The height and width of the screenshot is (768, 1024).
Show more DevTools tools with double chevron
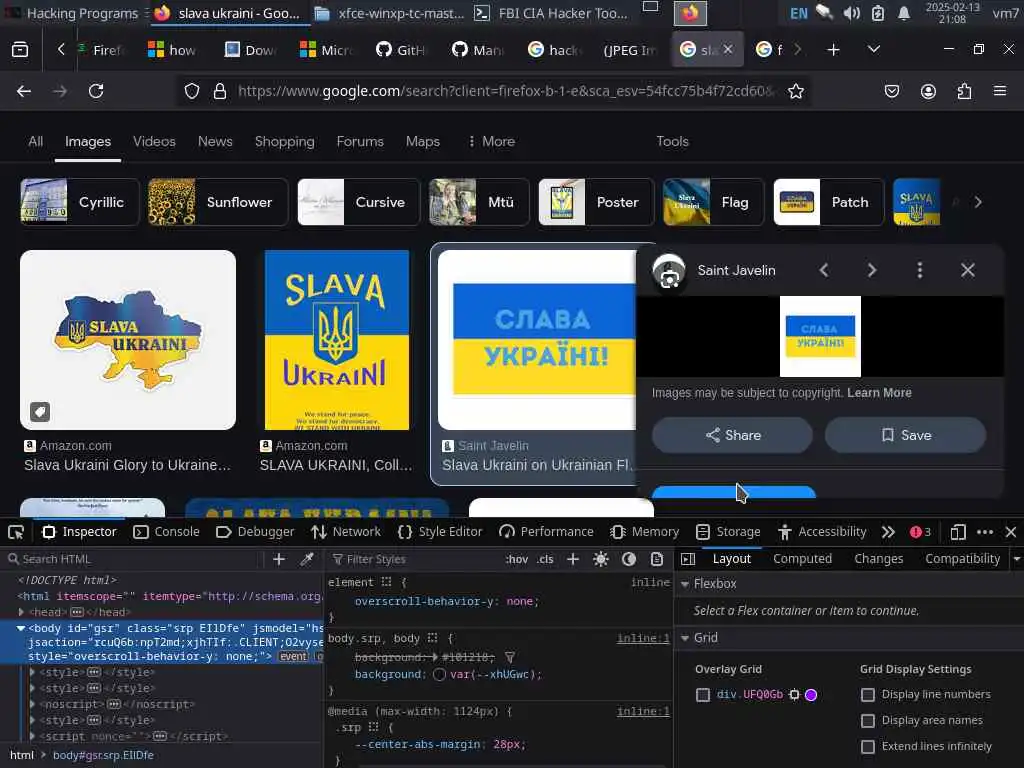[x=888, y=532]
